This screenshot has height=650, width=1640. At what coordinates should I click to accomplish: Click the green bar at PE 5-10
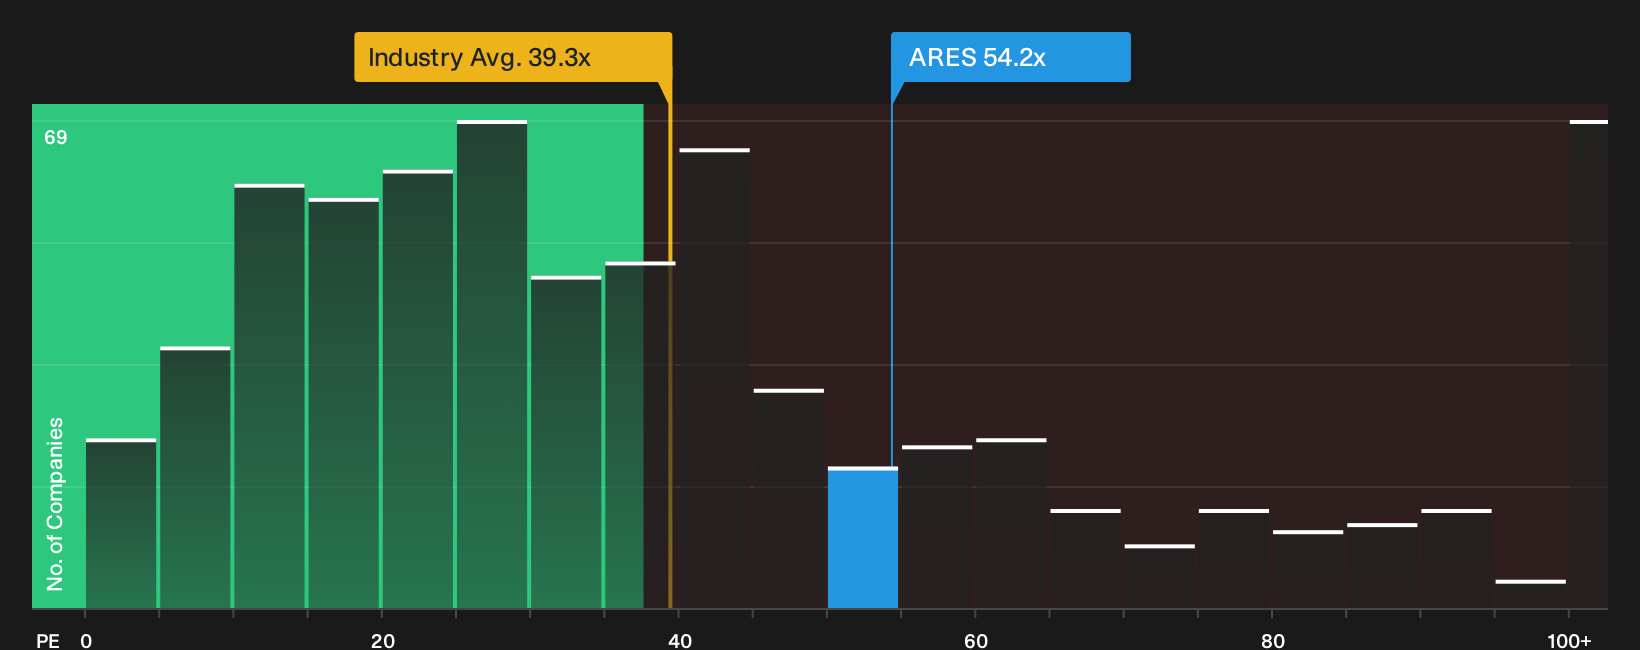point(195,478)
